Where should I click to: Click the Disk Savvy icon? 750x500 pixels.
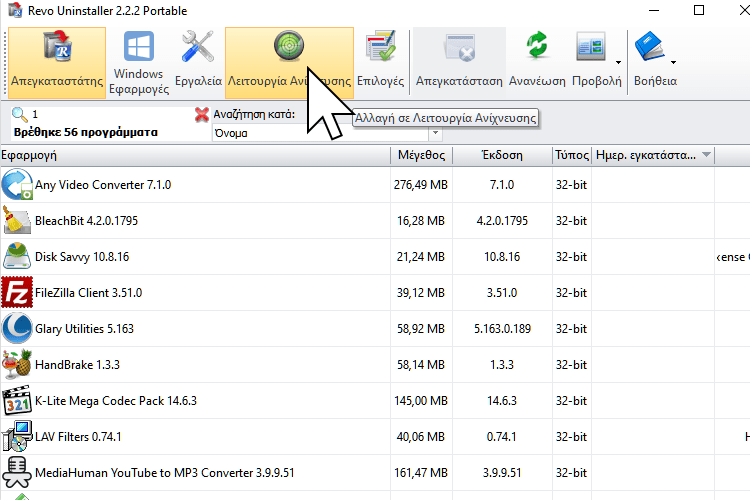pyautogui.click(x=17, y=256)
